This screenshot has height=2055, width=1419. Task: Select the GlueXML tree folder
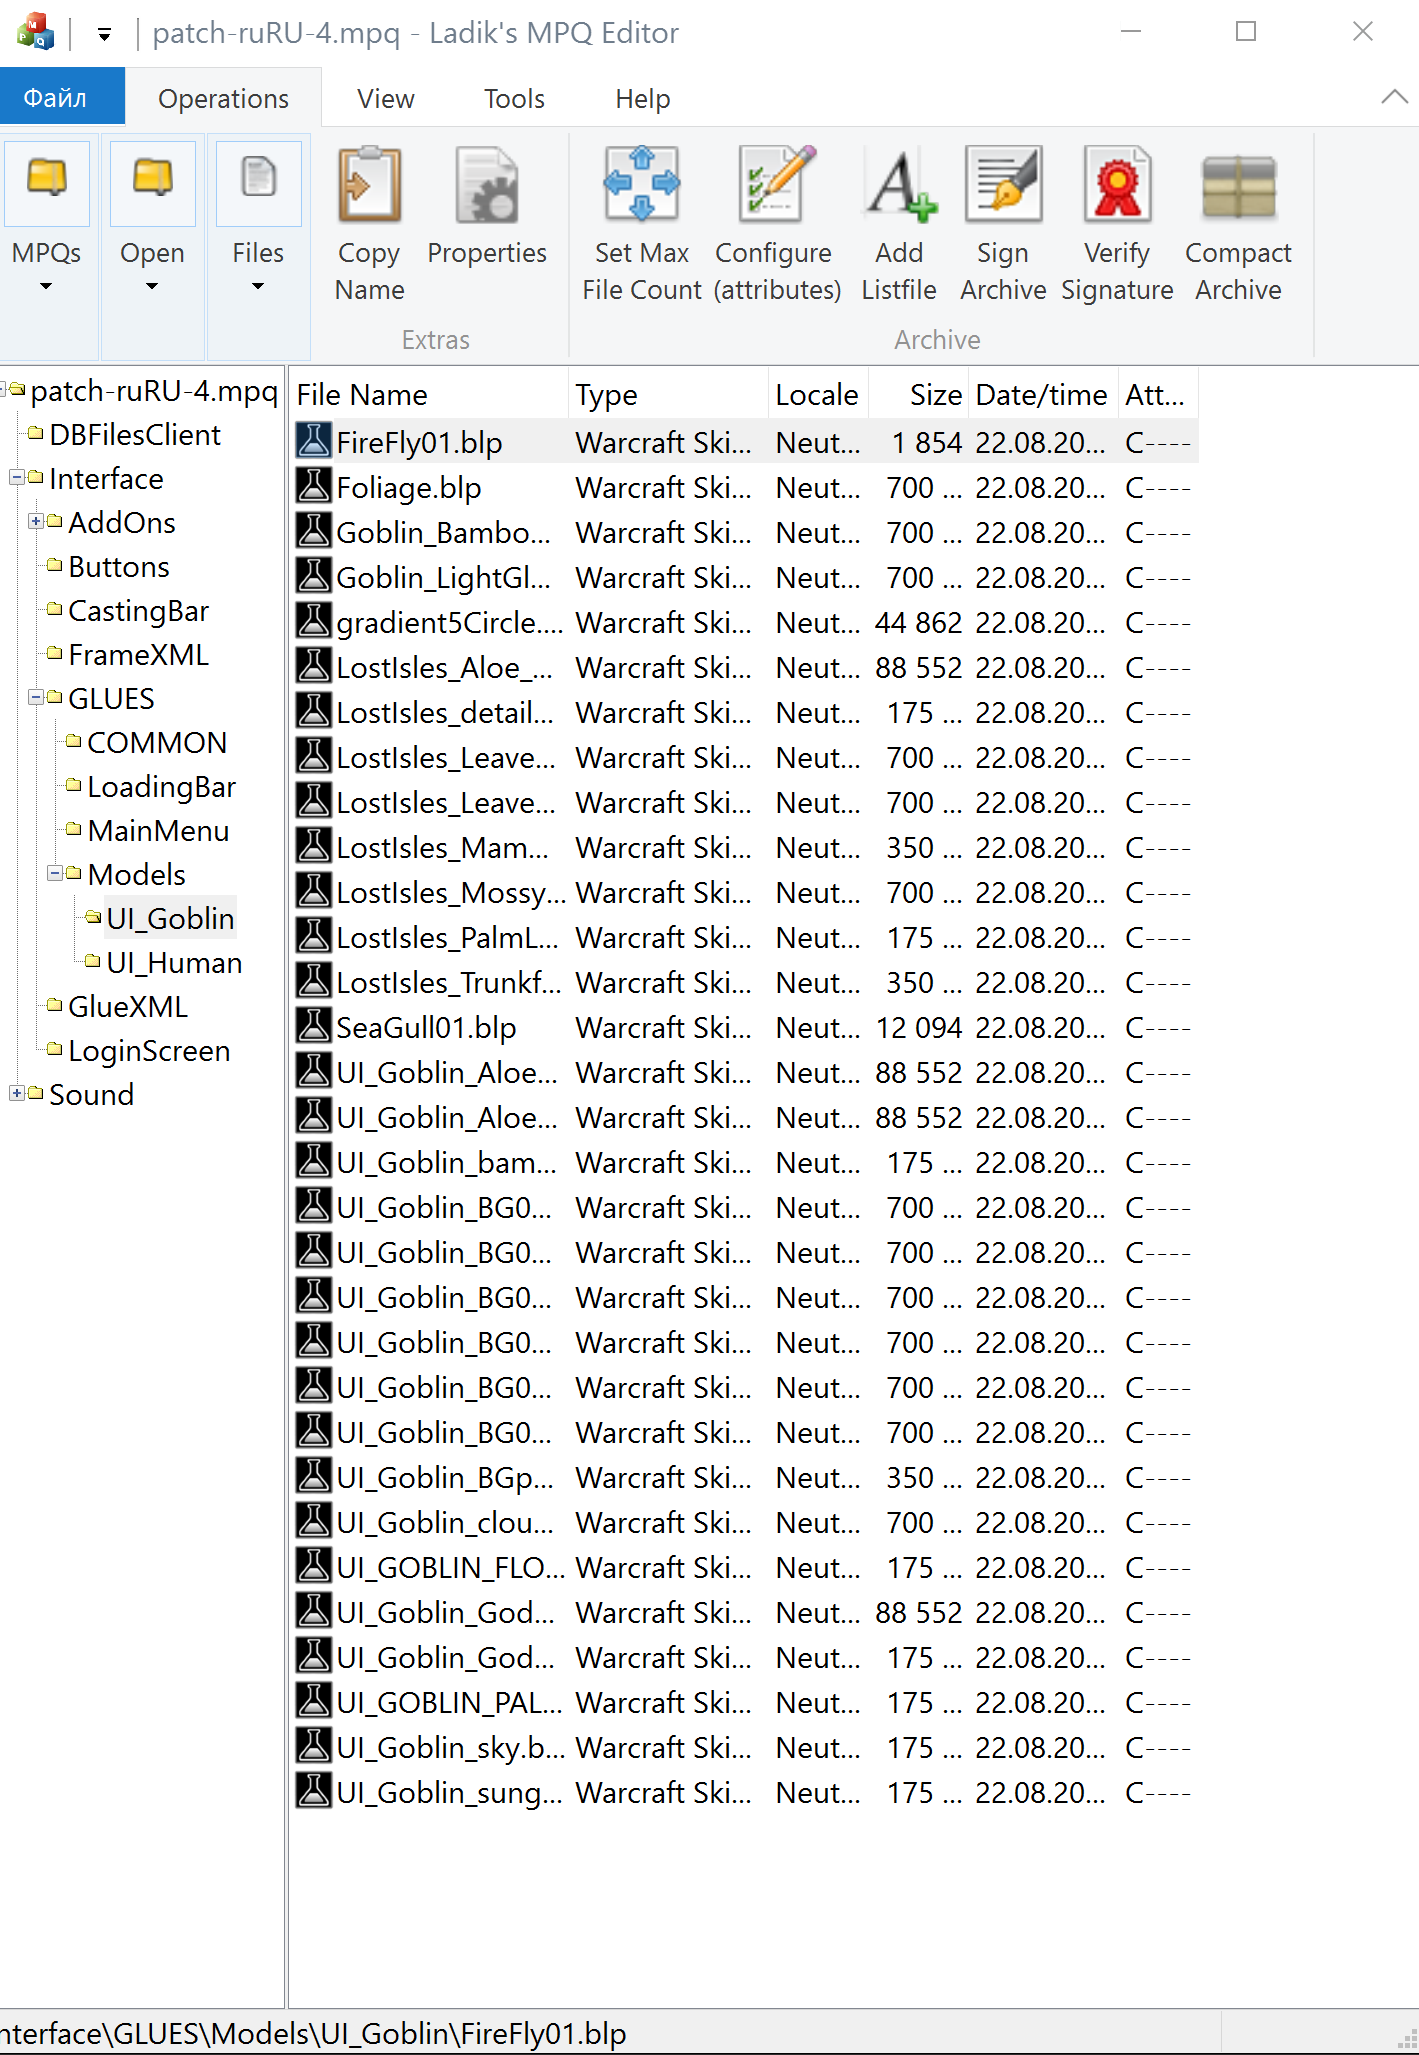(x=128, y=1006)
